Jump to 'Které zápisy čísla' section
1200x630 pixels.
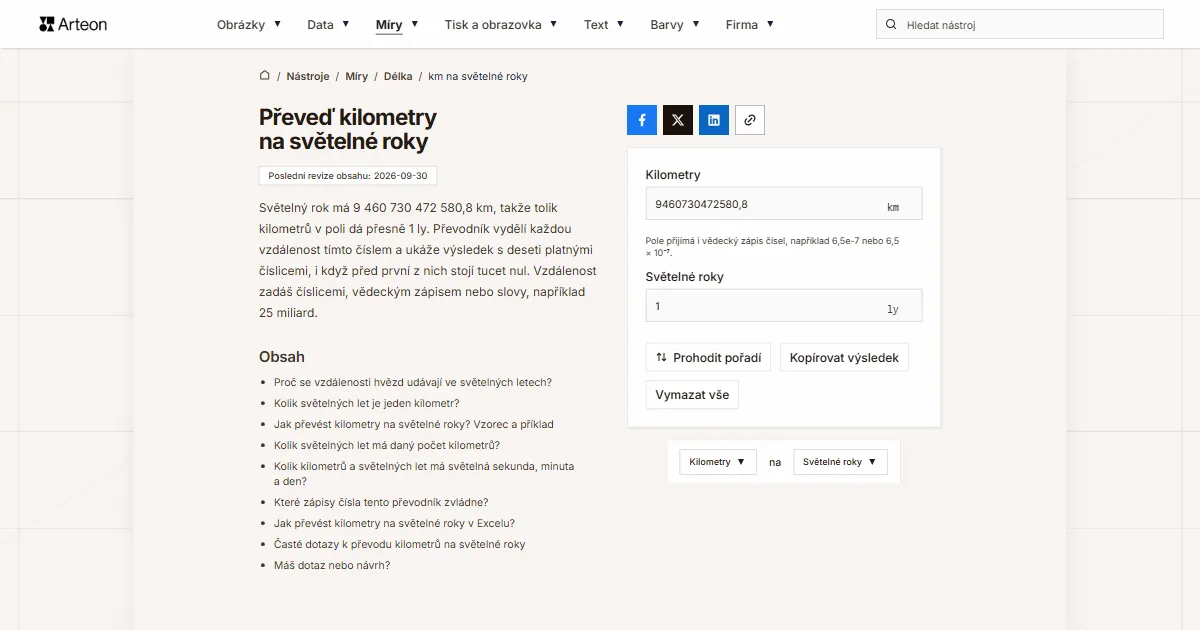pyautogui.click(x=381, y=502)
